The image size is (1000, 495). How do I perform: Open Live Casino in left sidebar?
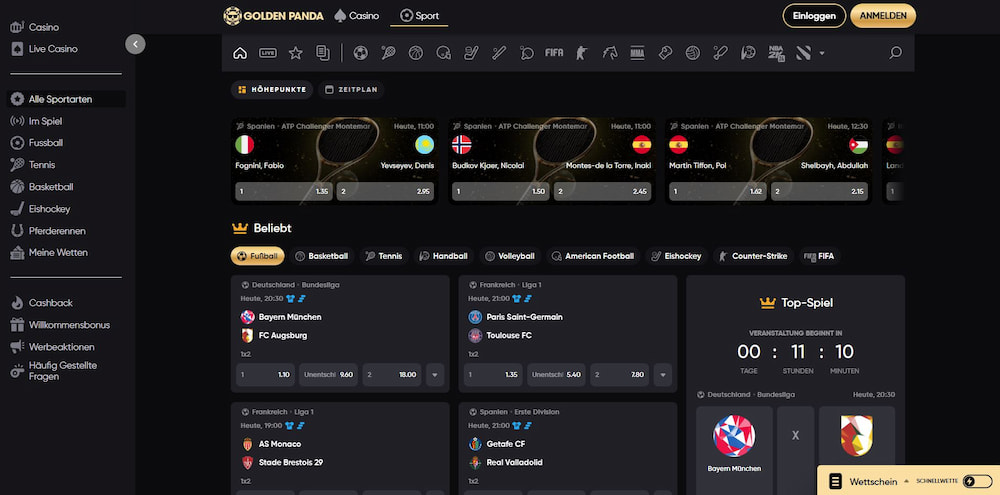(x=53, y=49)
